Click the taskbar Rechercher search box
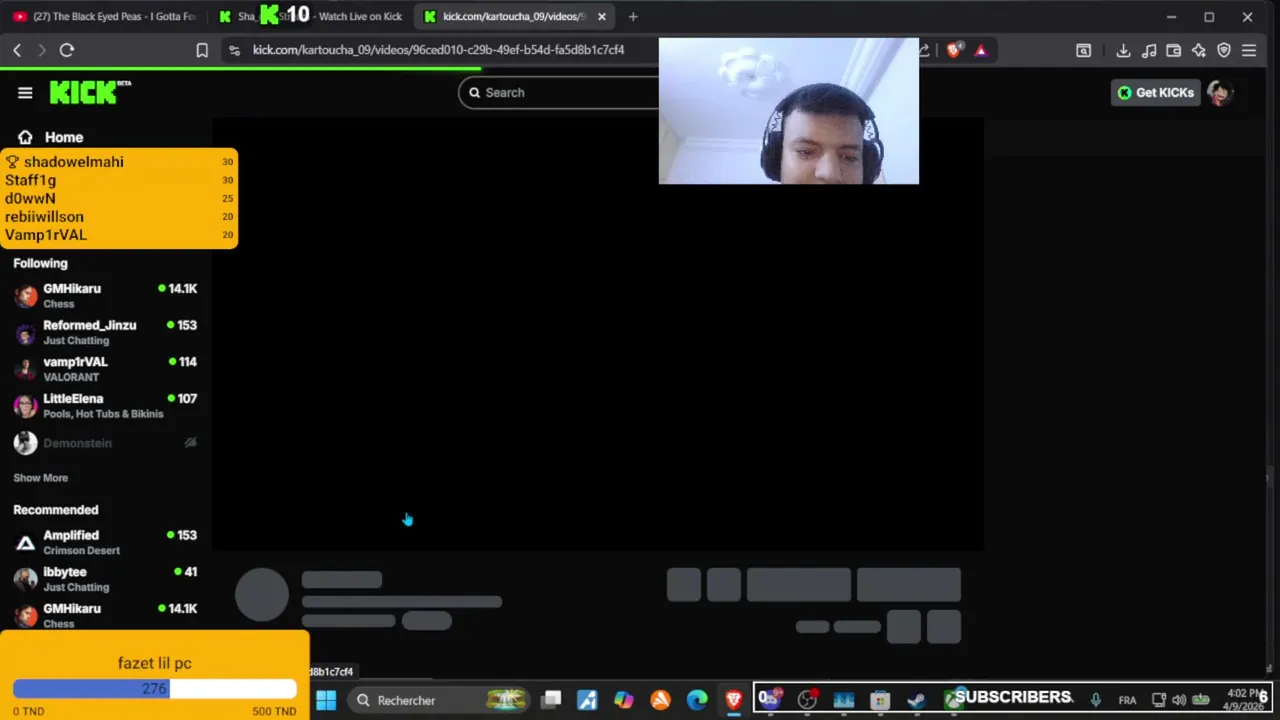Image resolution: width=1280 pixels, height=720 pixels. pos(438,700)
